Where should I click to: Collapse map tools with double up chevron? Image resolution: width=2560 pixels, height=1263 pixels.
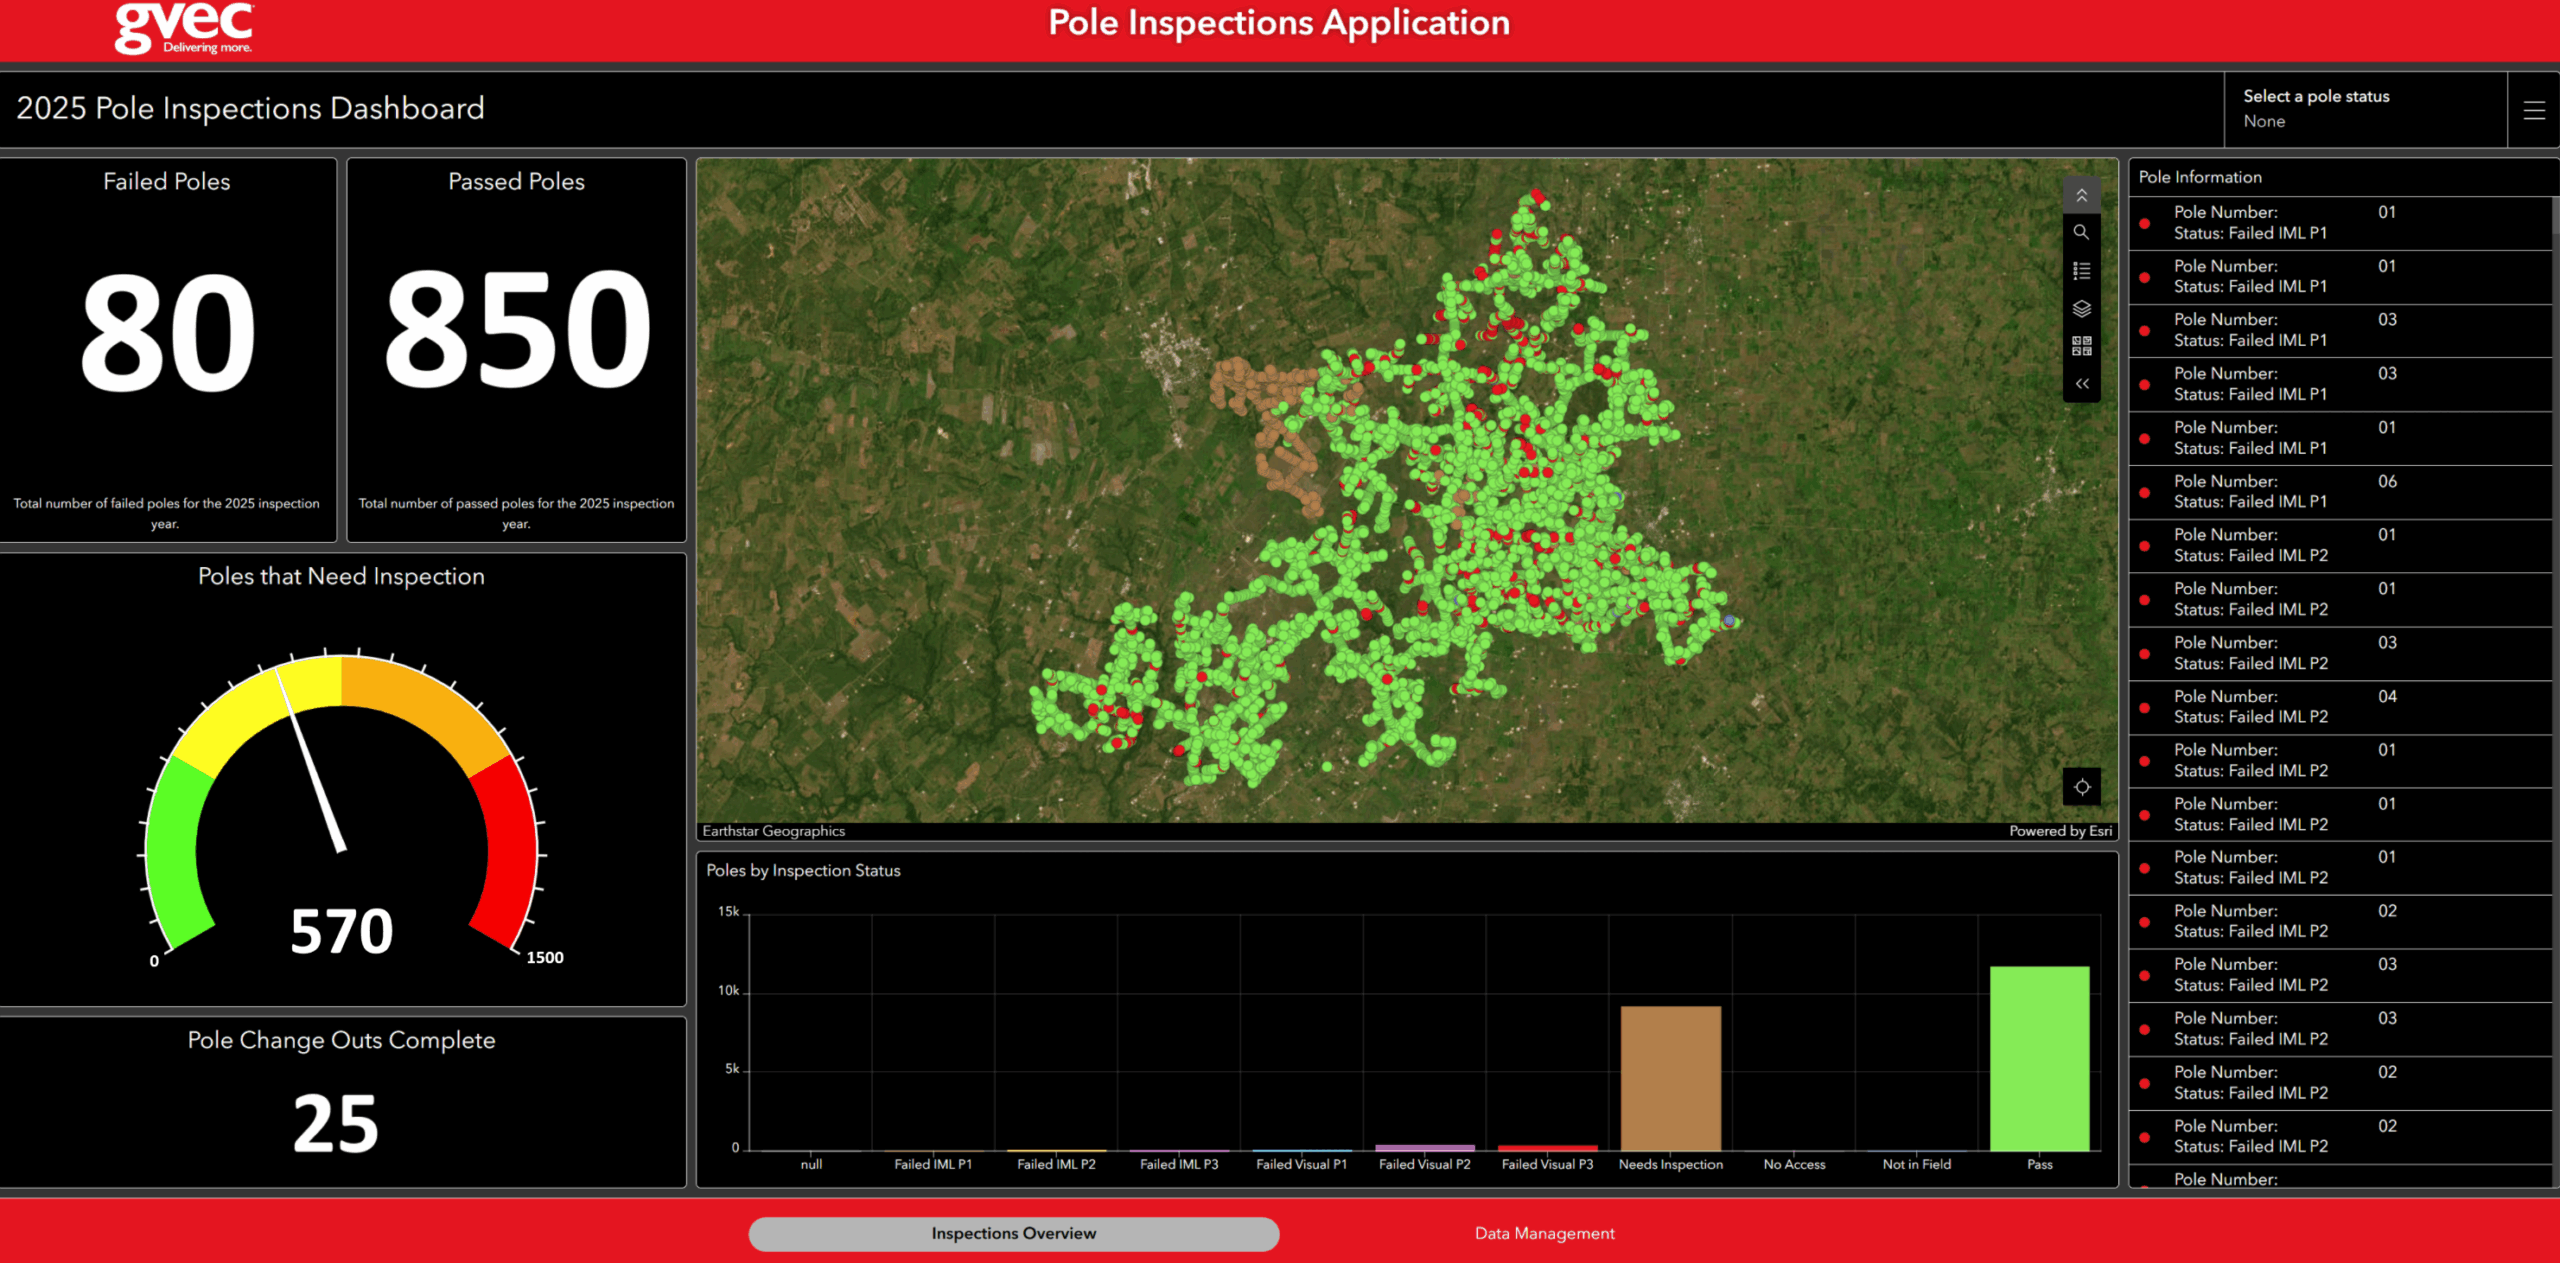pyautogui.click(x=2081, y=195)
